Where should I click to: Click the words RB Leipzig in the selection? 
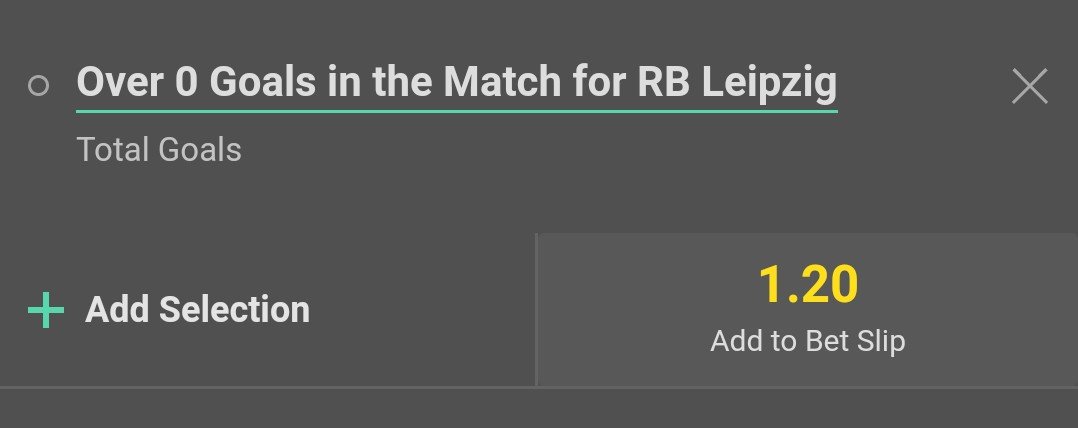pyautogui.click(x=737, y=82)
